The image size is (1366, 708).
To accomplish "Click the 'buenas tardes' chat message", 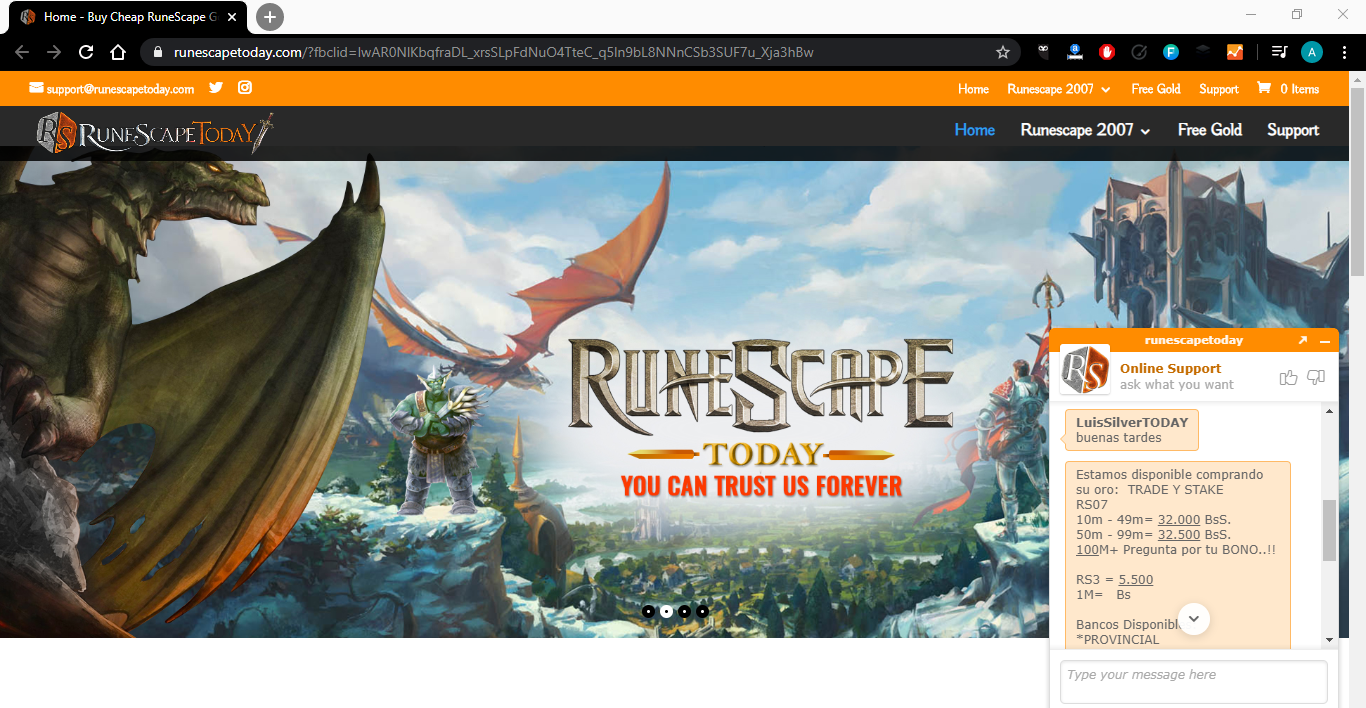I will point(1119,437).
